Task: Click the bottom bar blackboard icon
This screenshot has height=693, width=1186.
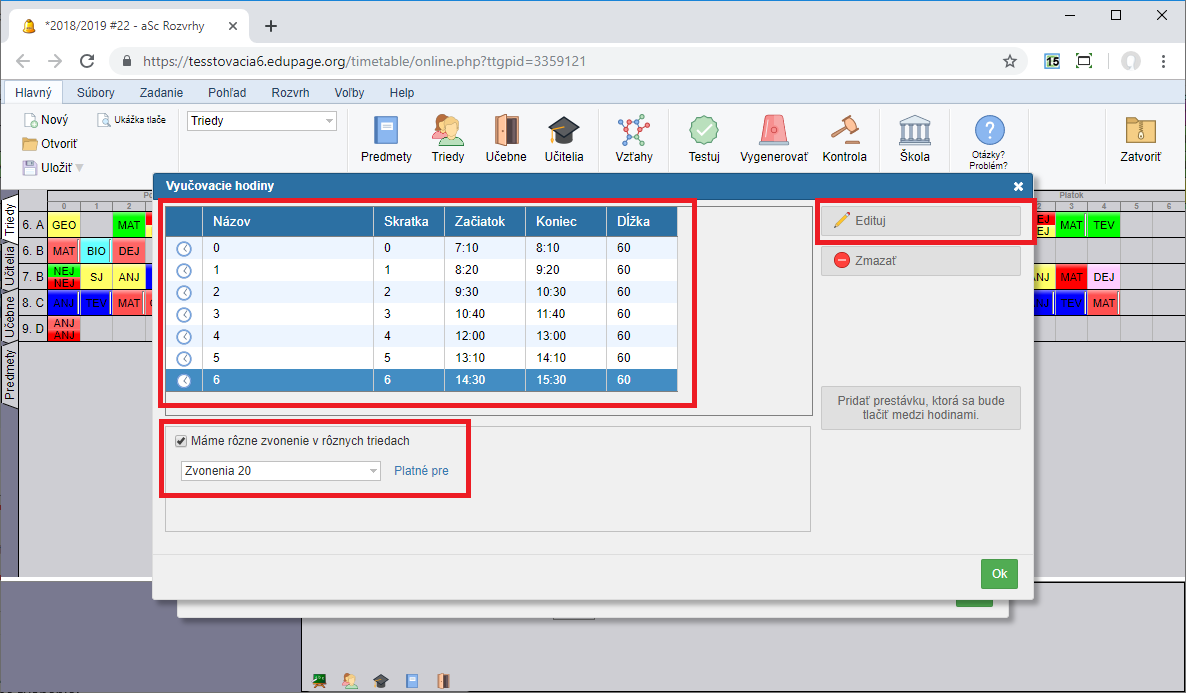Action: click(319, 681)
